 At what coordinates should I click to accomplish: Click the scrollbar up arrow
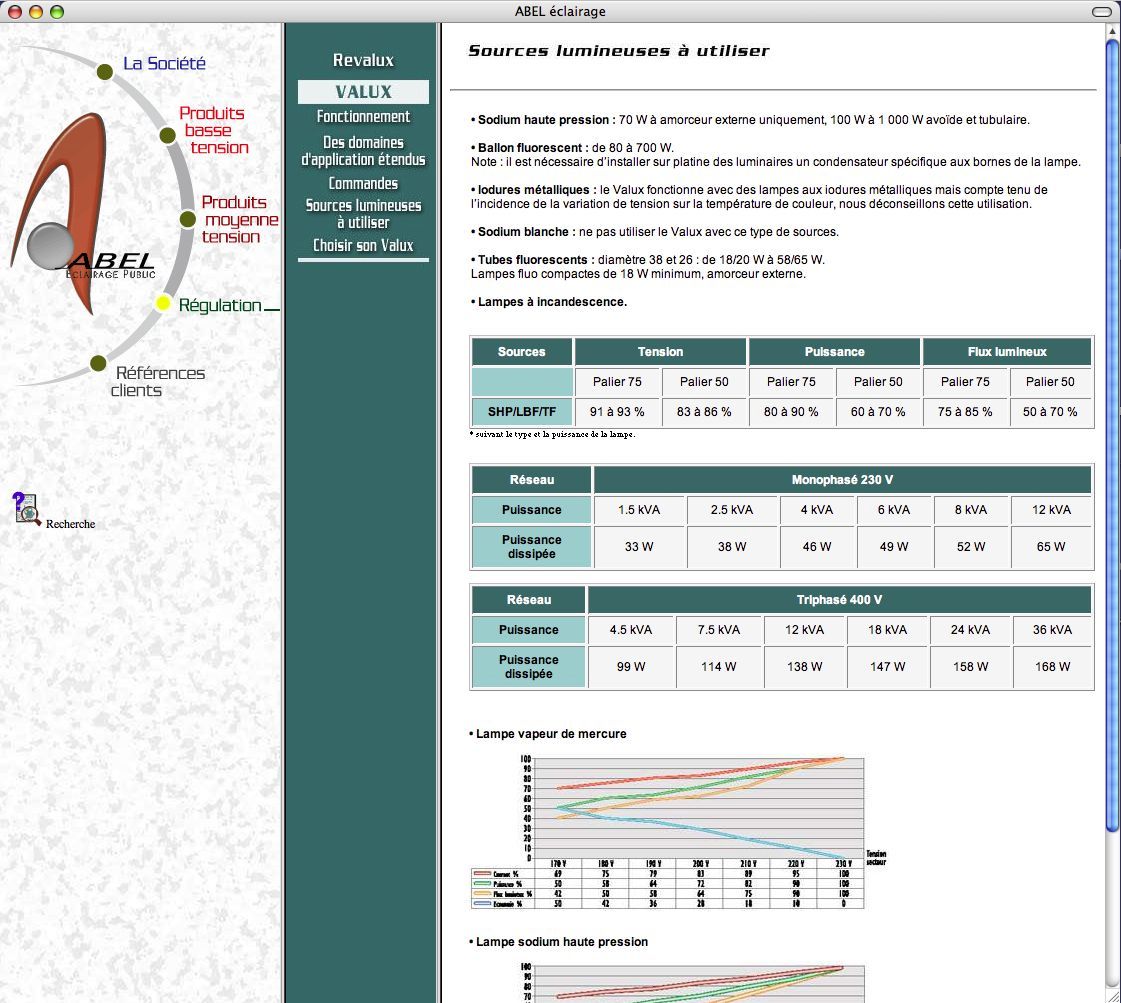click(1112, 29)
